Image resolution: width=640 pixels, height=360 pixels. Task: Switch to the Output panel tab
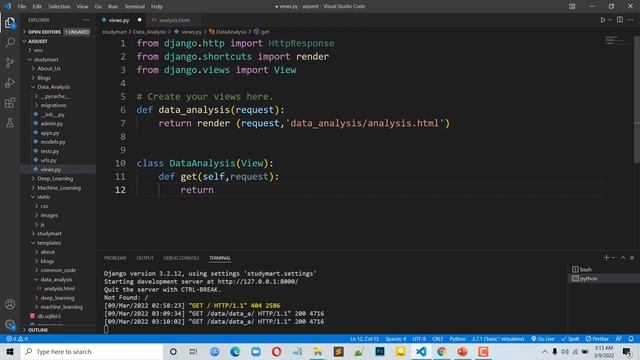pos(145,258)
